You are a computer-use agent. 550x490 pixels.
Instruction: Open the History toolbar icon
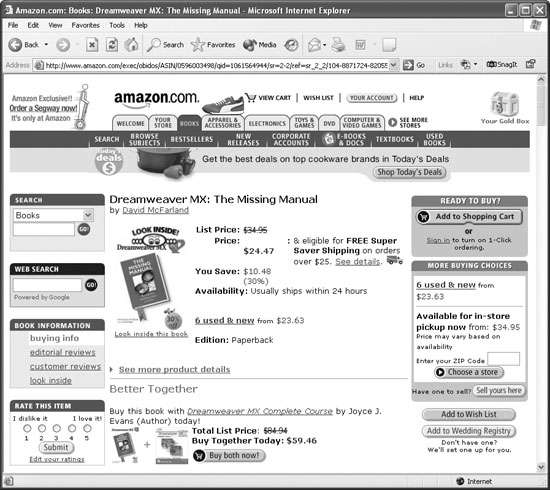(x=291, y=45)
